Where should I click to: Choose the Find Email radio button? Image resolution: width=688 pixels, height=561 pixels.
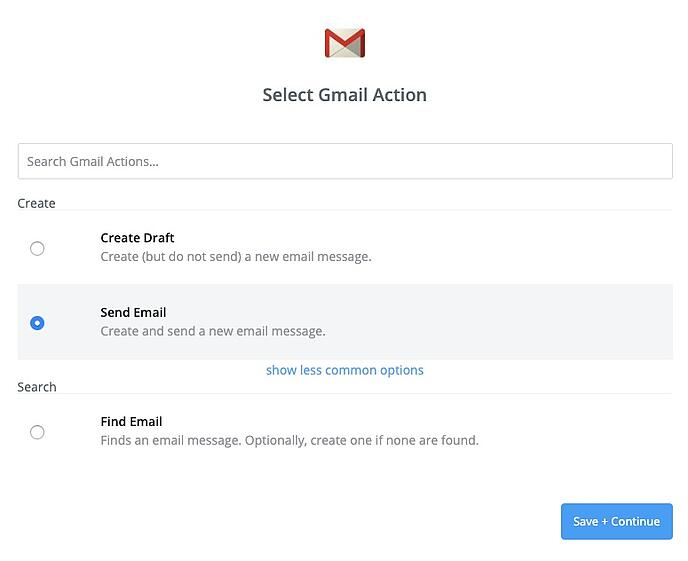tap(37, 432)
